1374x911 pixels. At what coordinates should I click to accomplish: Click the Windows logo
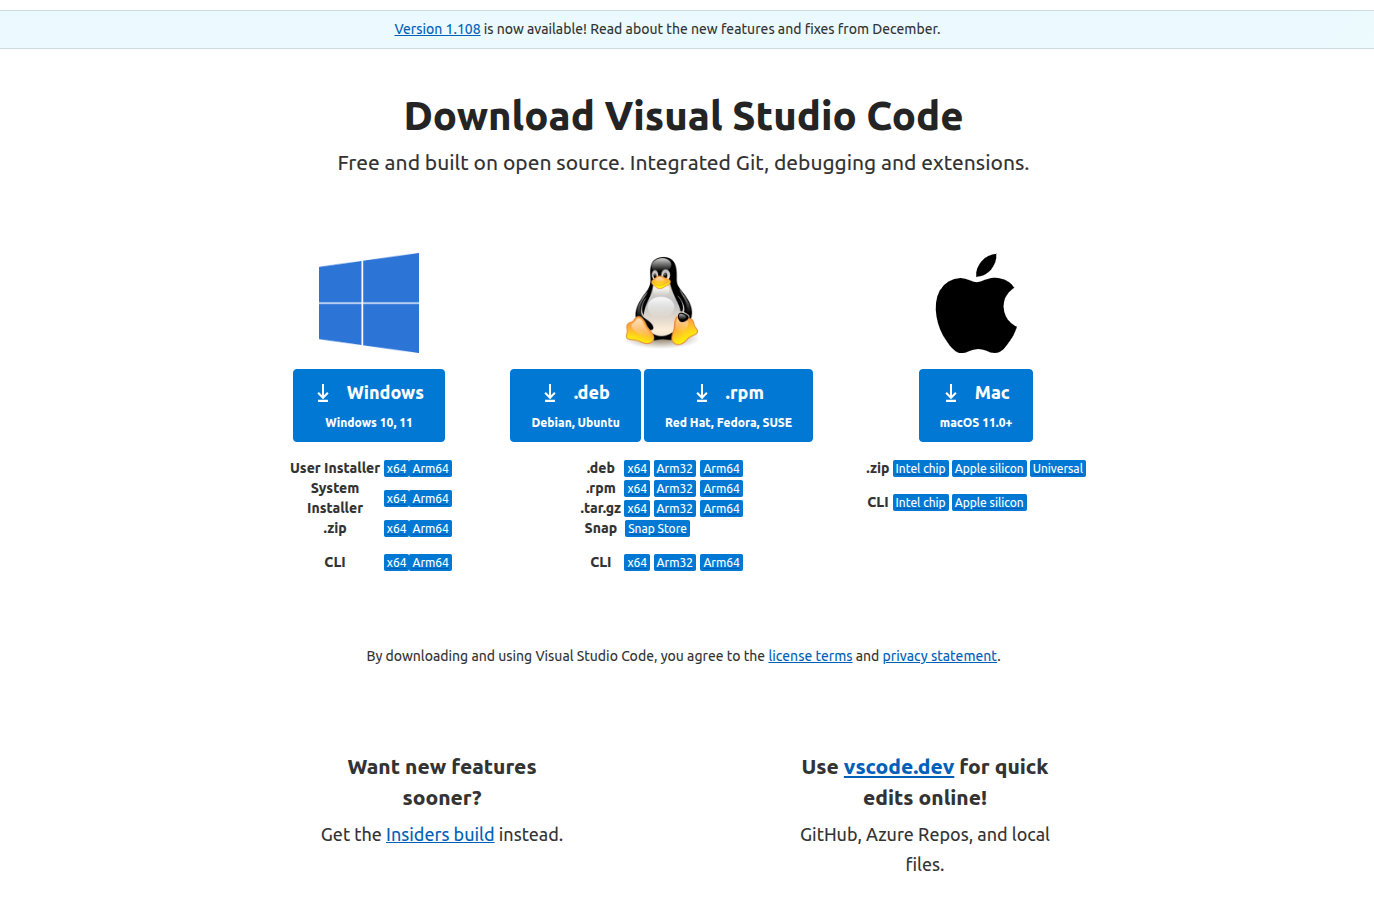tap(368, 302)
